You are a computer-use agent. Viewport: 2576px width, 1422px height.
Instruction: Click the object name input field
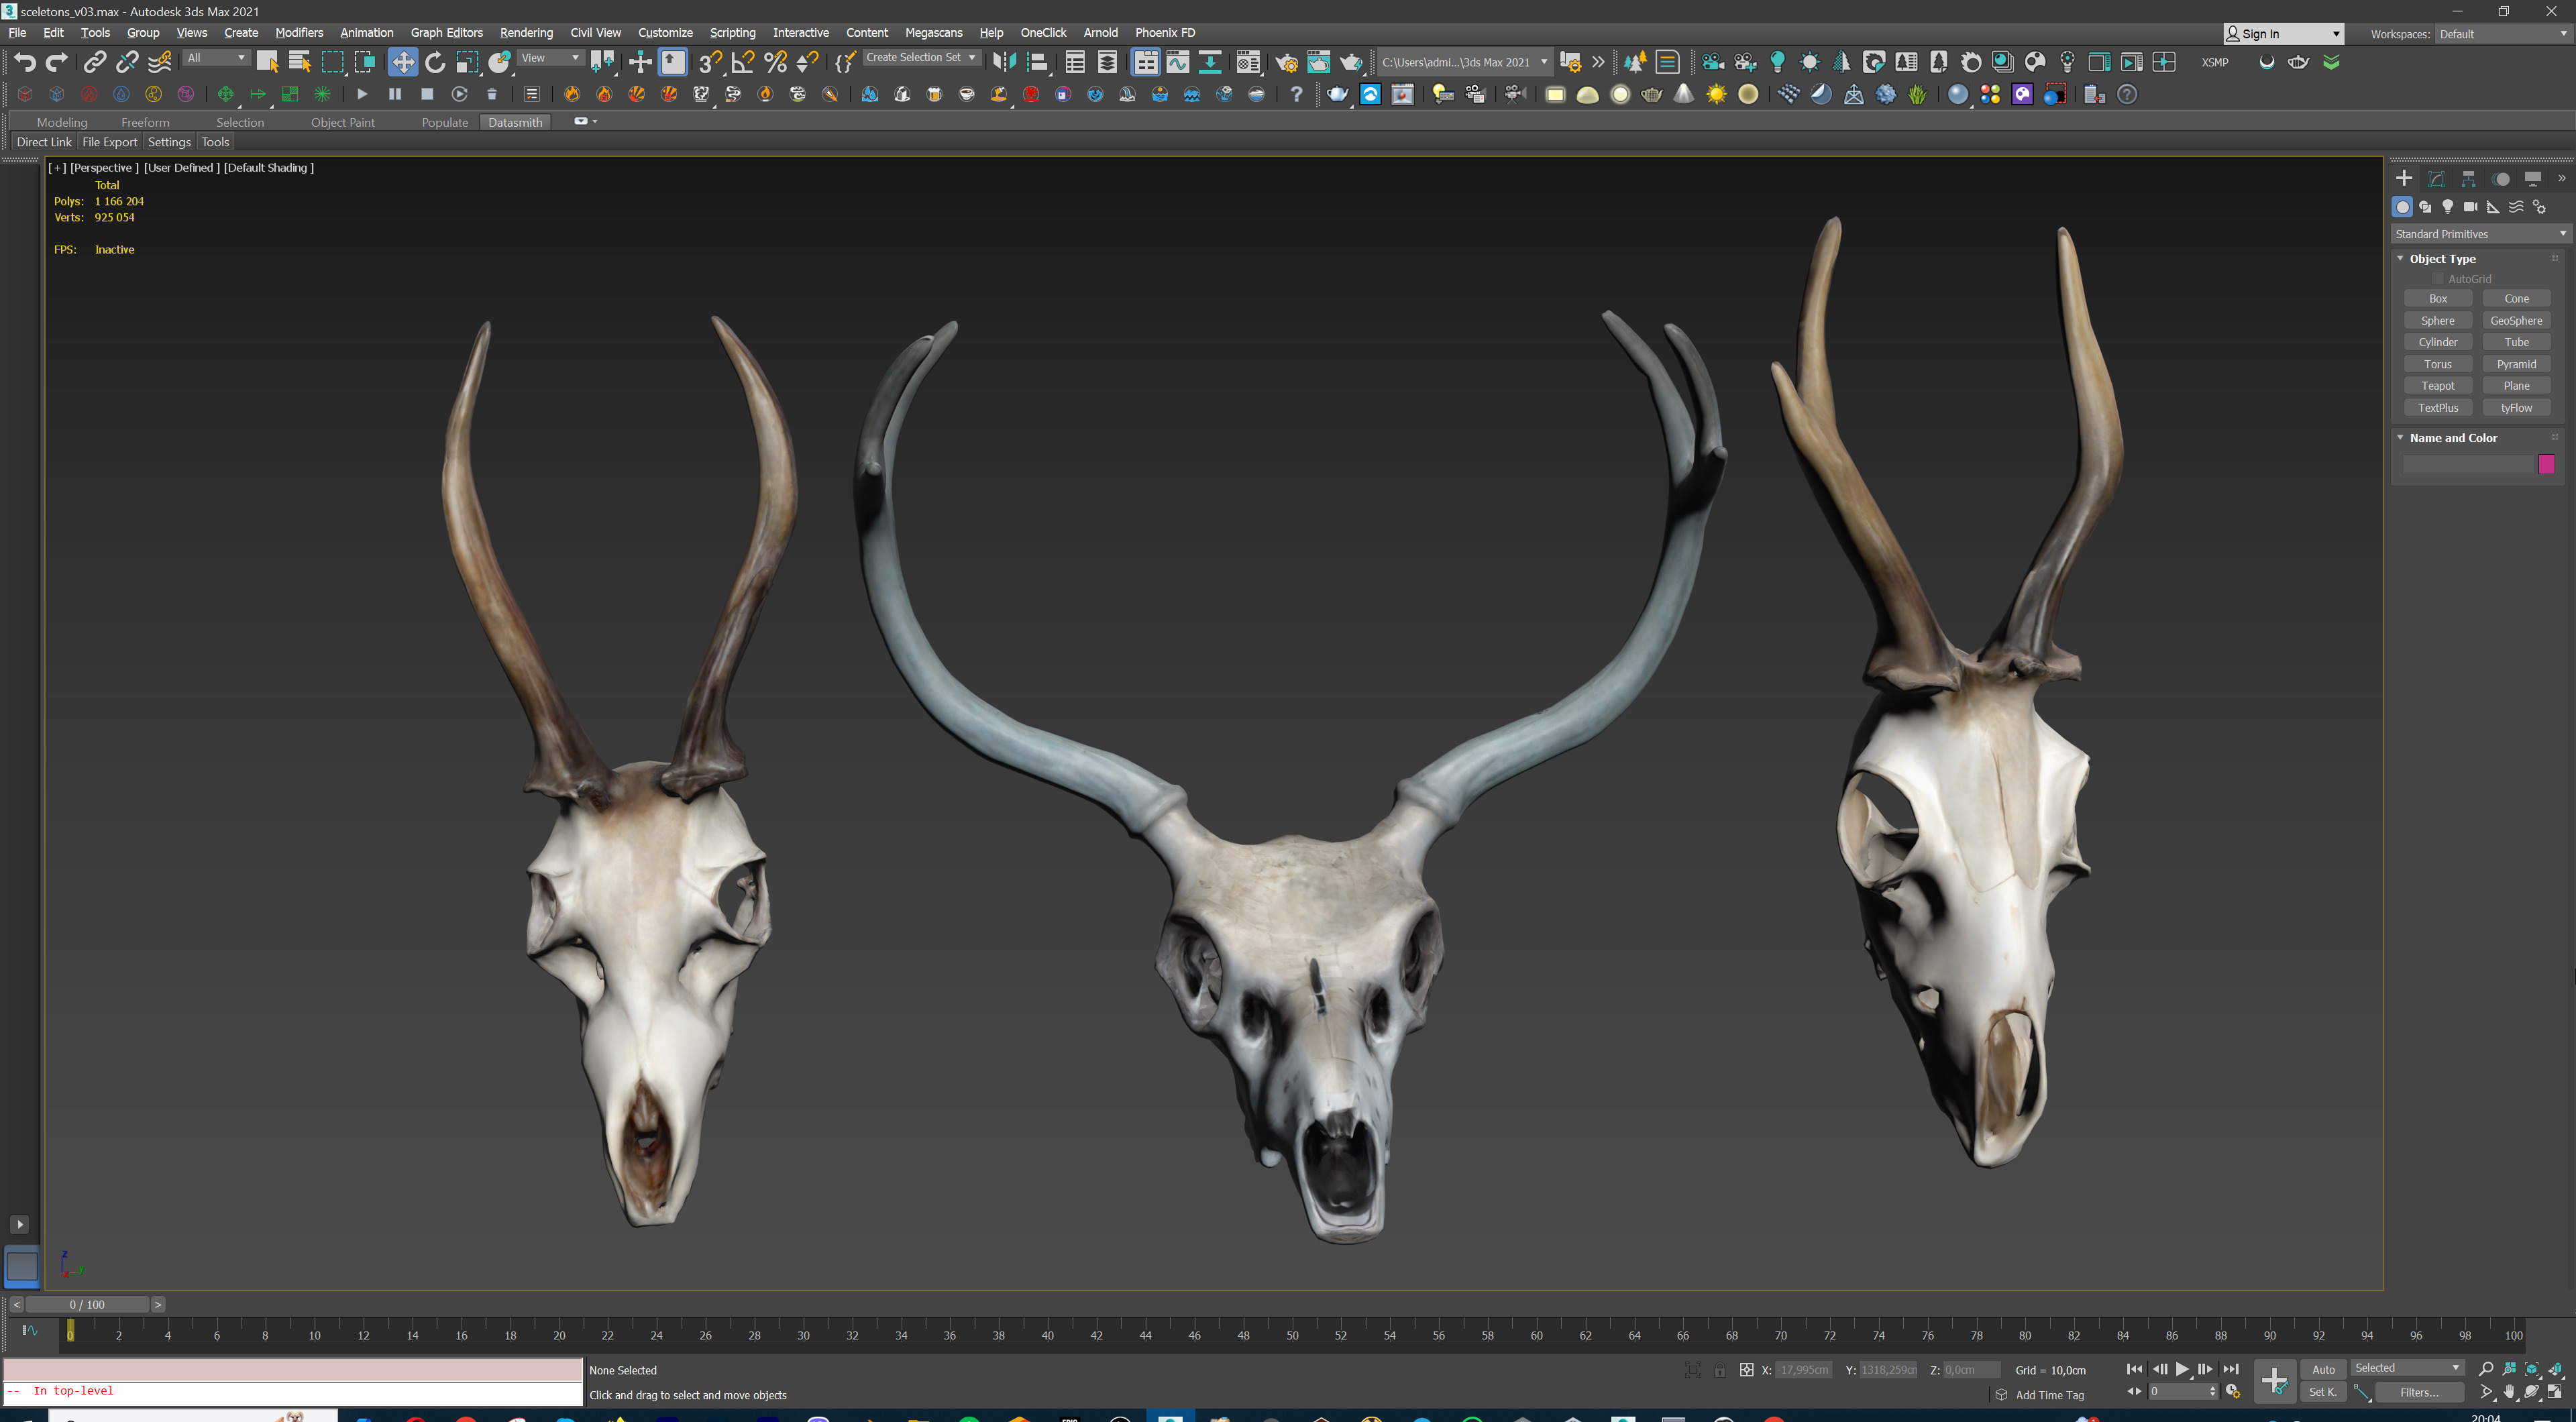pos(2467,464)
